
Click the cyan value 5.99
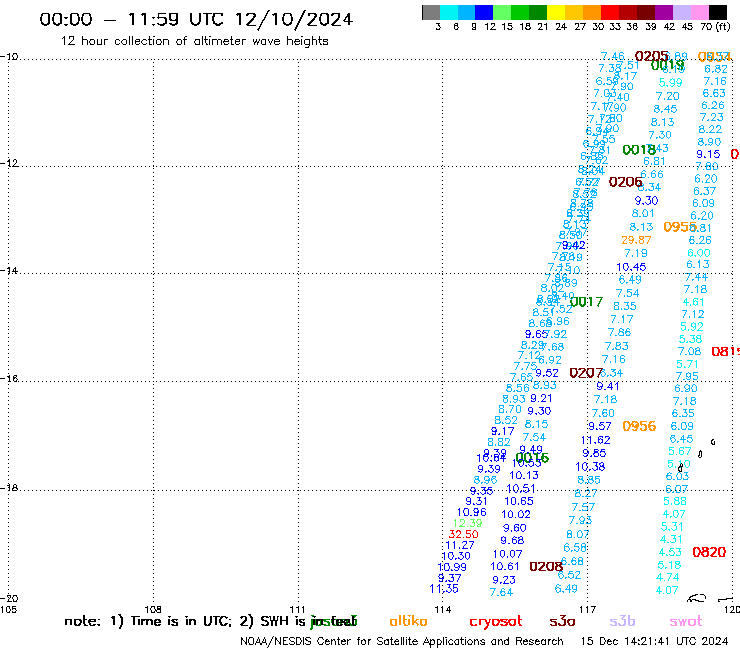(x=671, y=83)
